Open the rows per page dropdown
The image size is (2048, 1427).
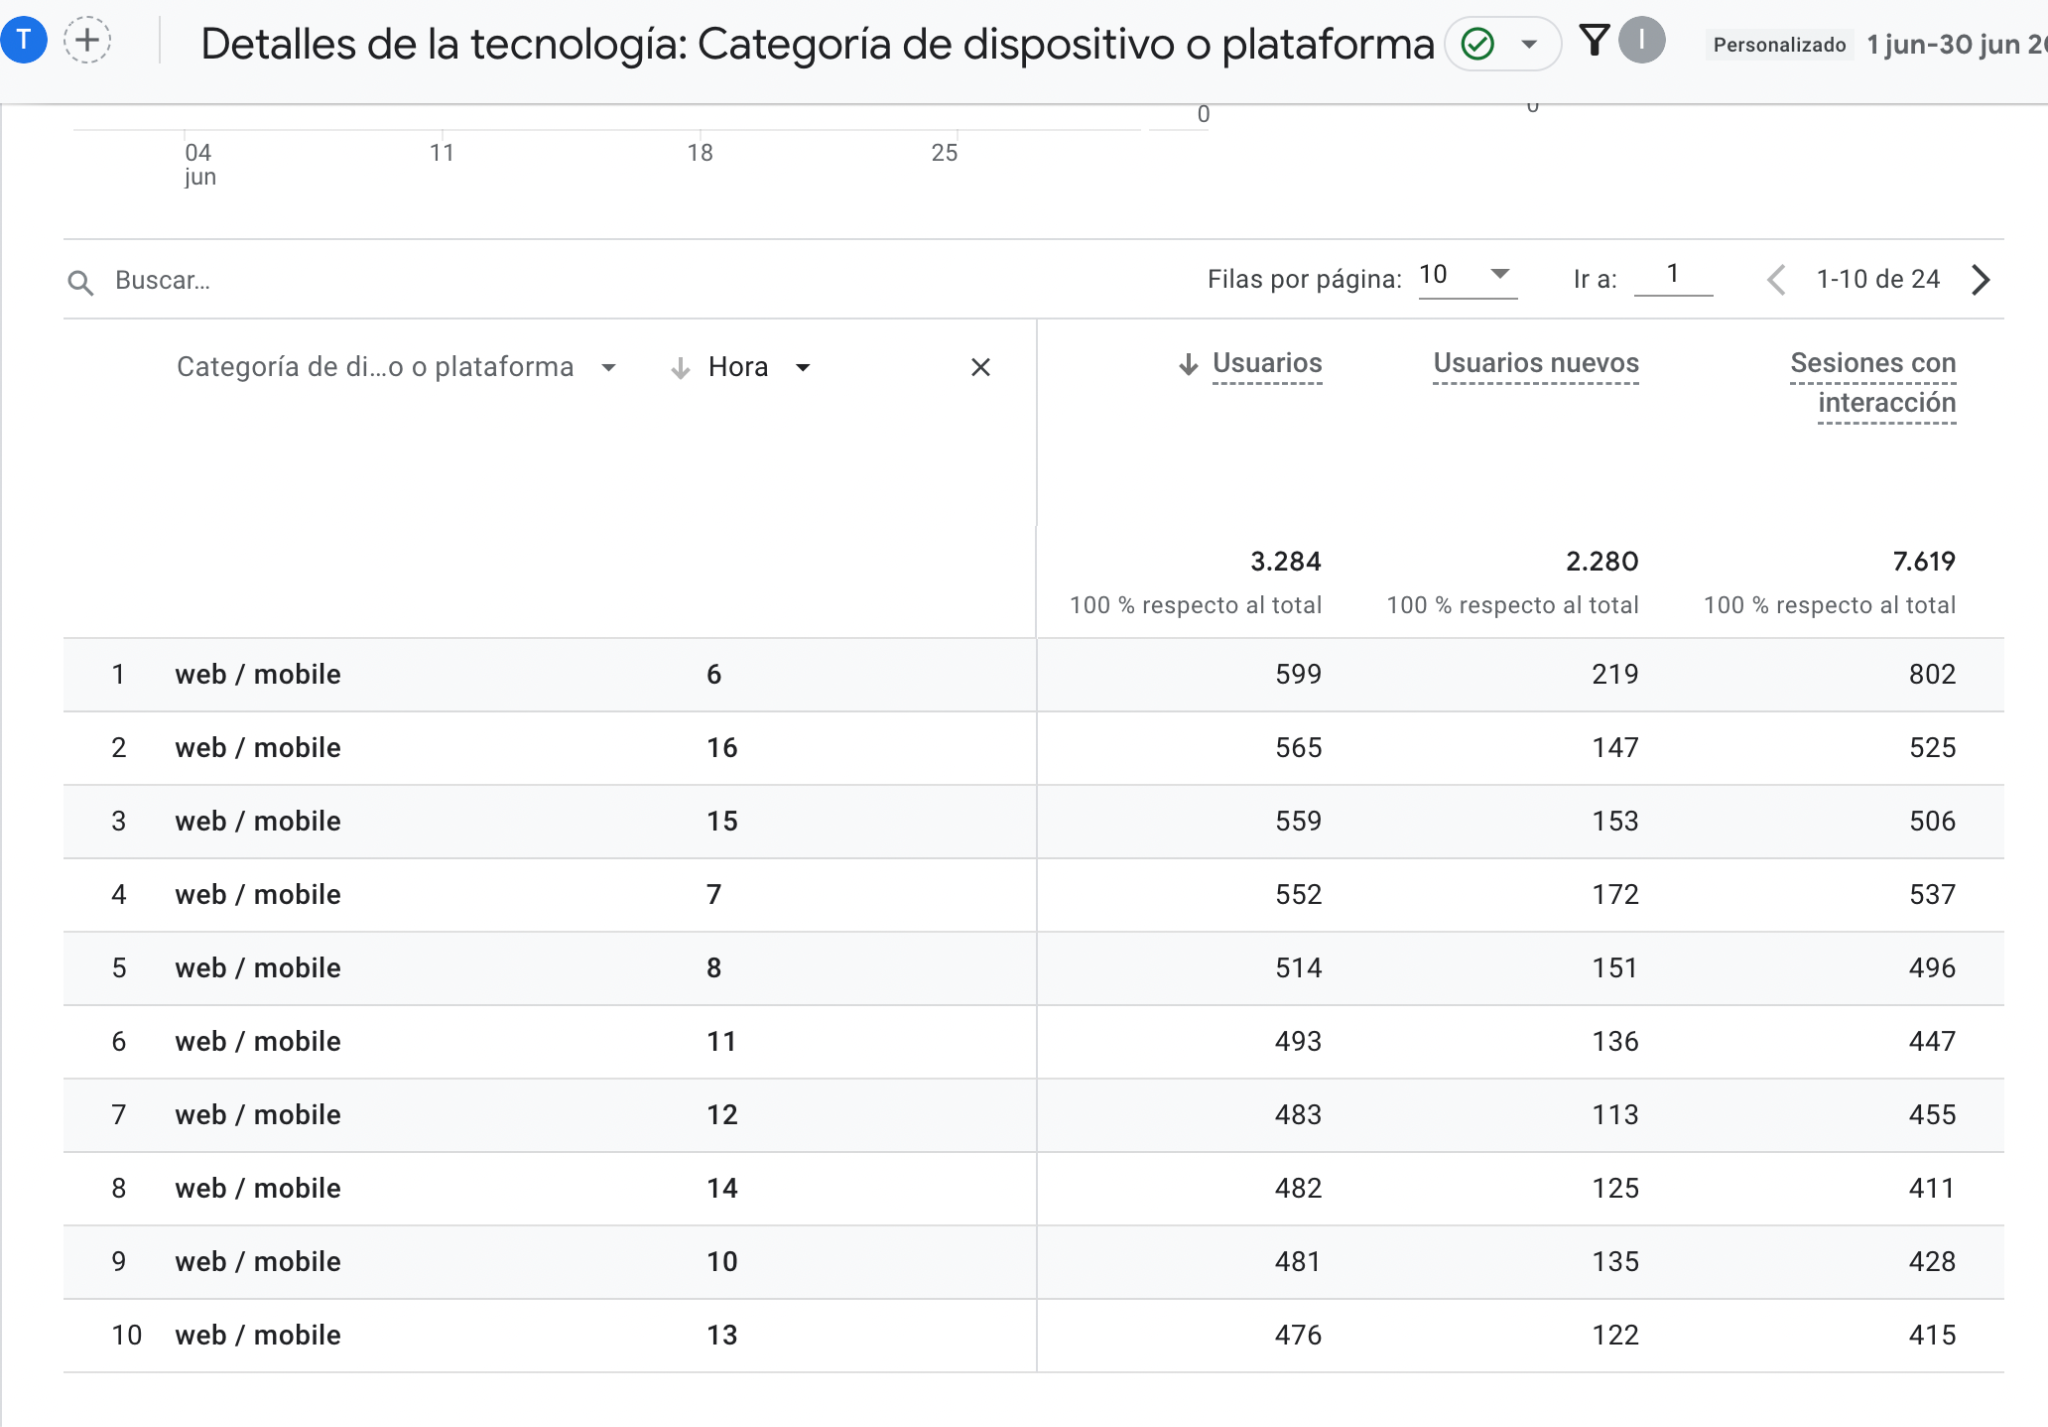tap(1467, 276)
